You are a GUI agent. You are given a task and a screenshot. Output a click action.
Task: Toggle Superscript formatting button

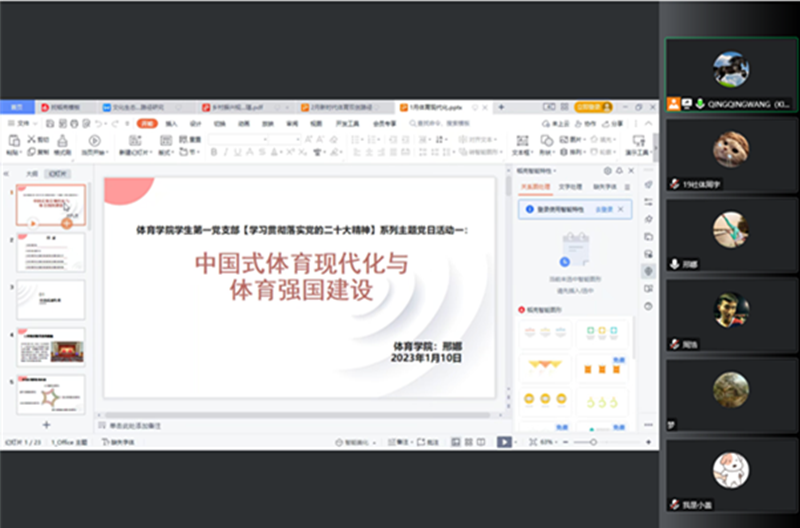pos(290,152)
